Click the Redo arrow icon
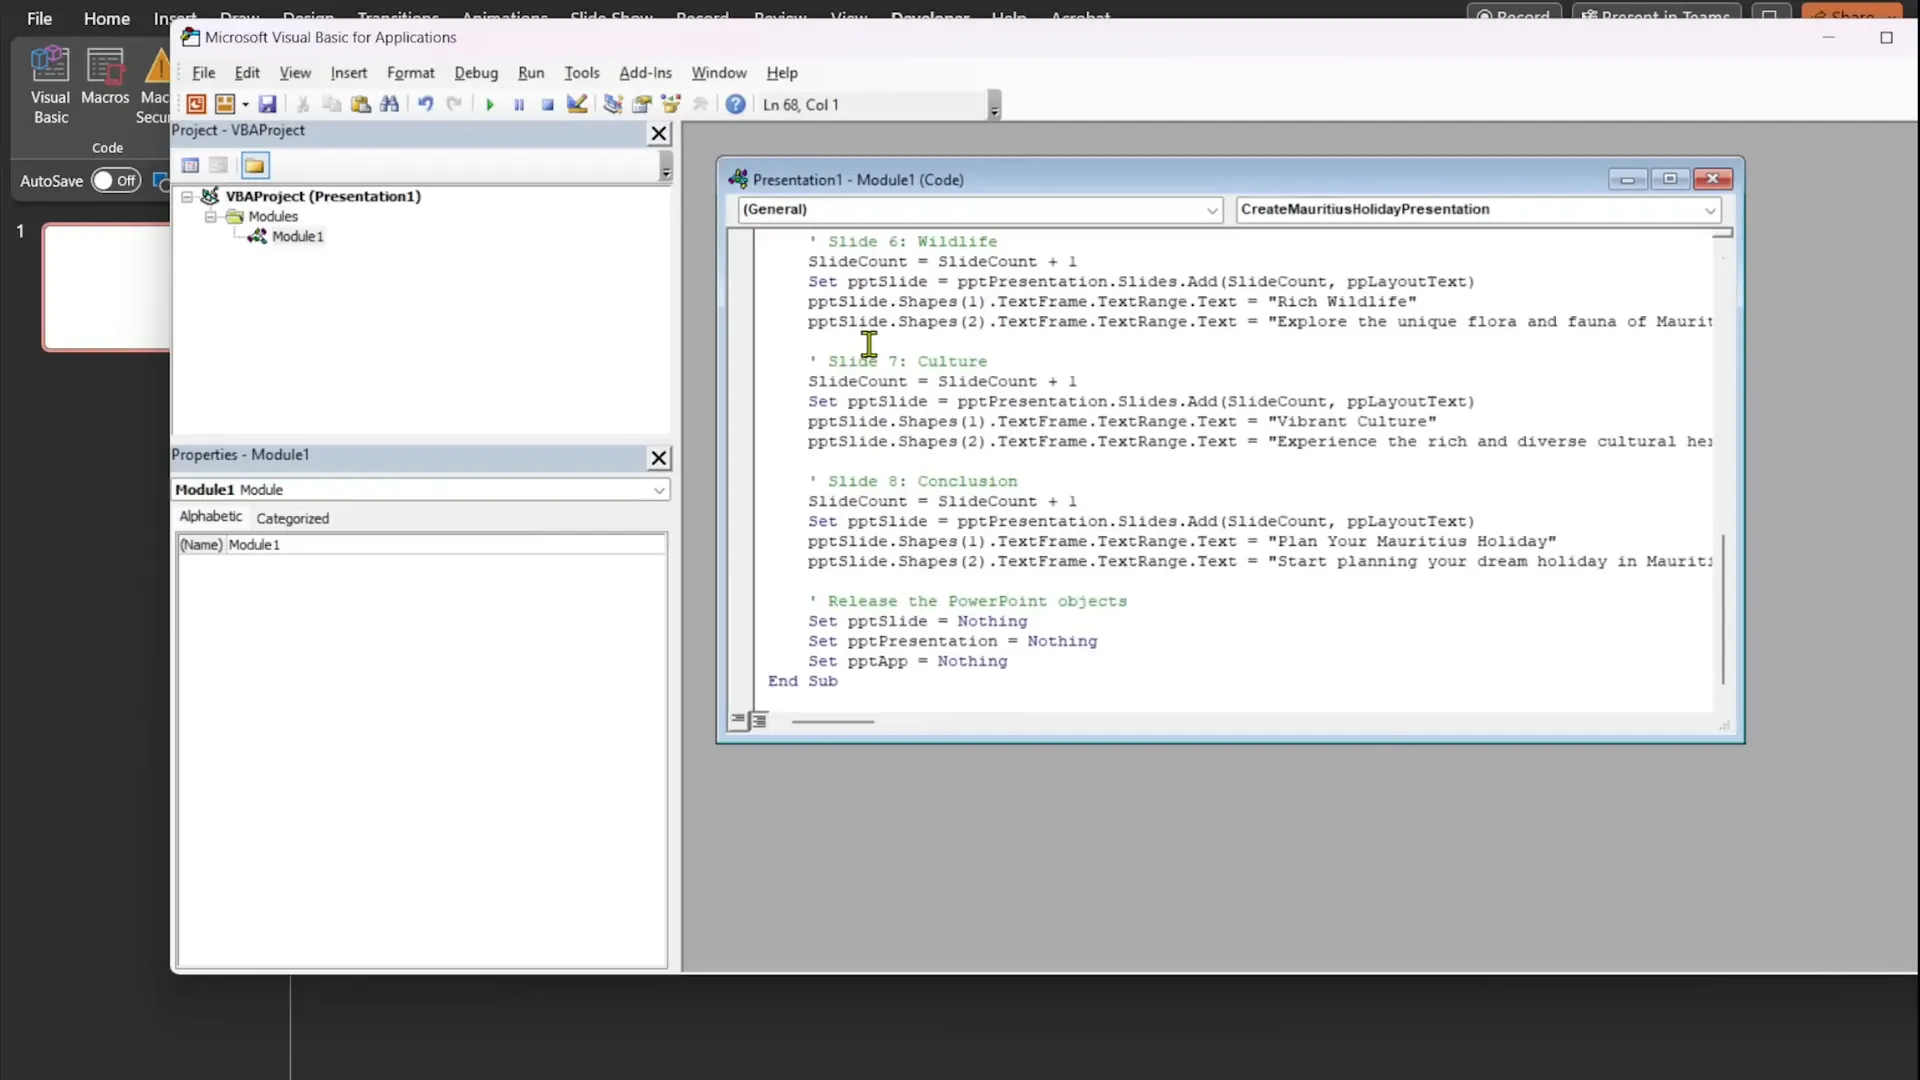This screenshot has height=1080, width=1920. click(x=455, y=104)
